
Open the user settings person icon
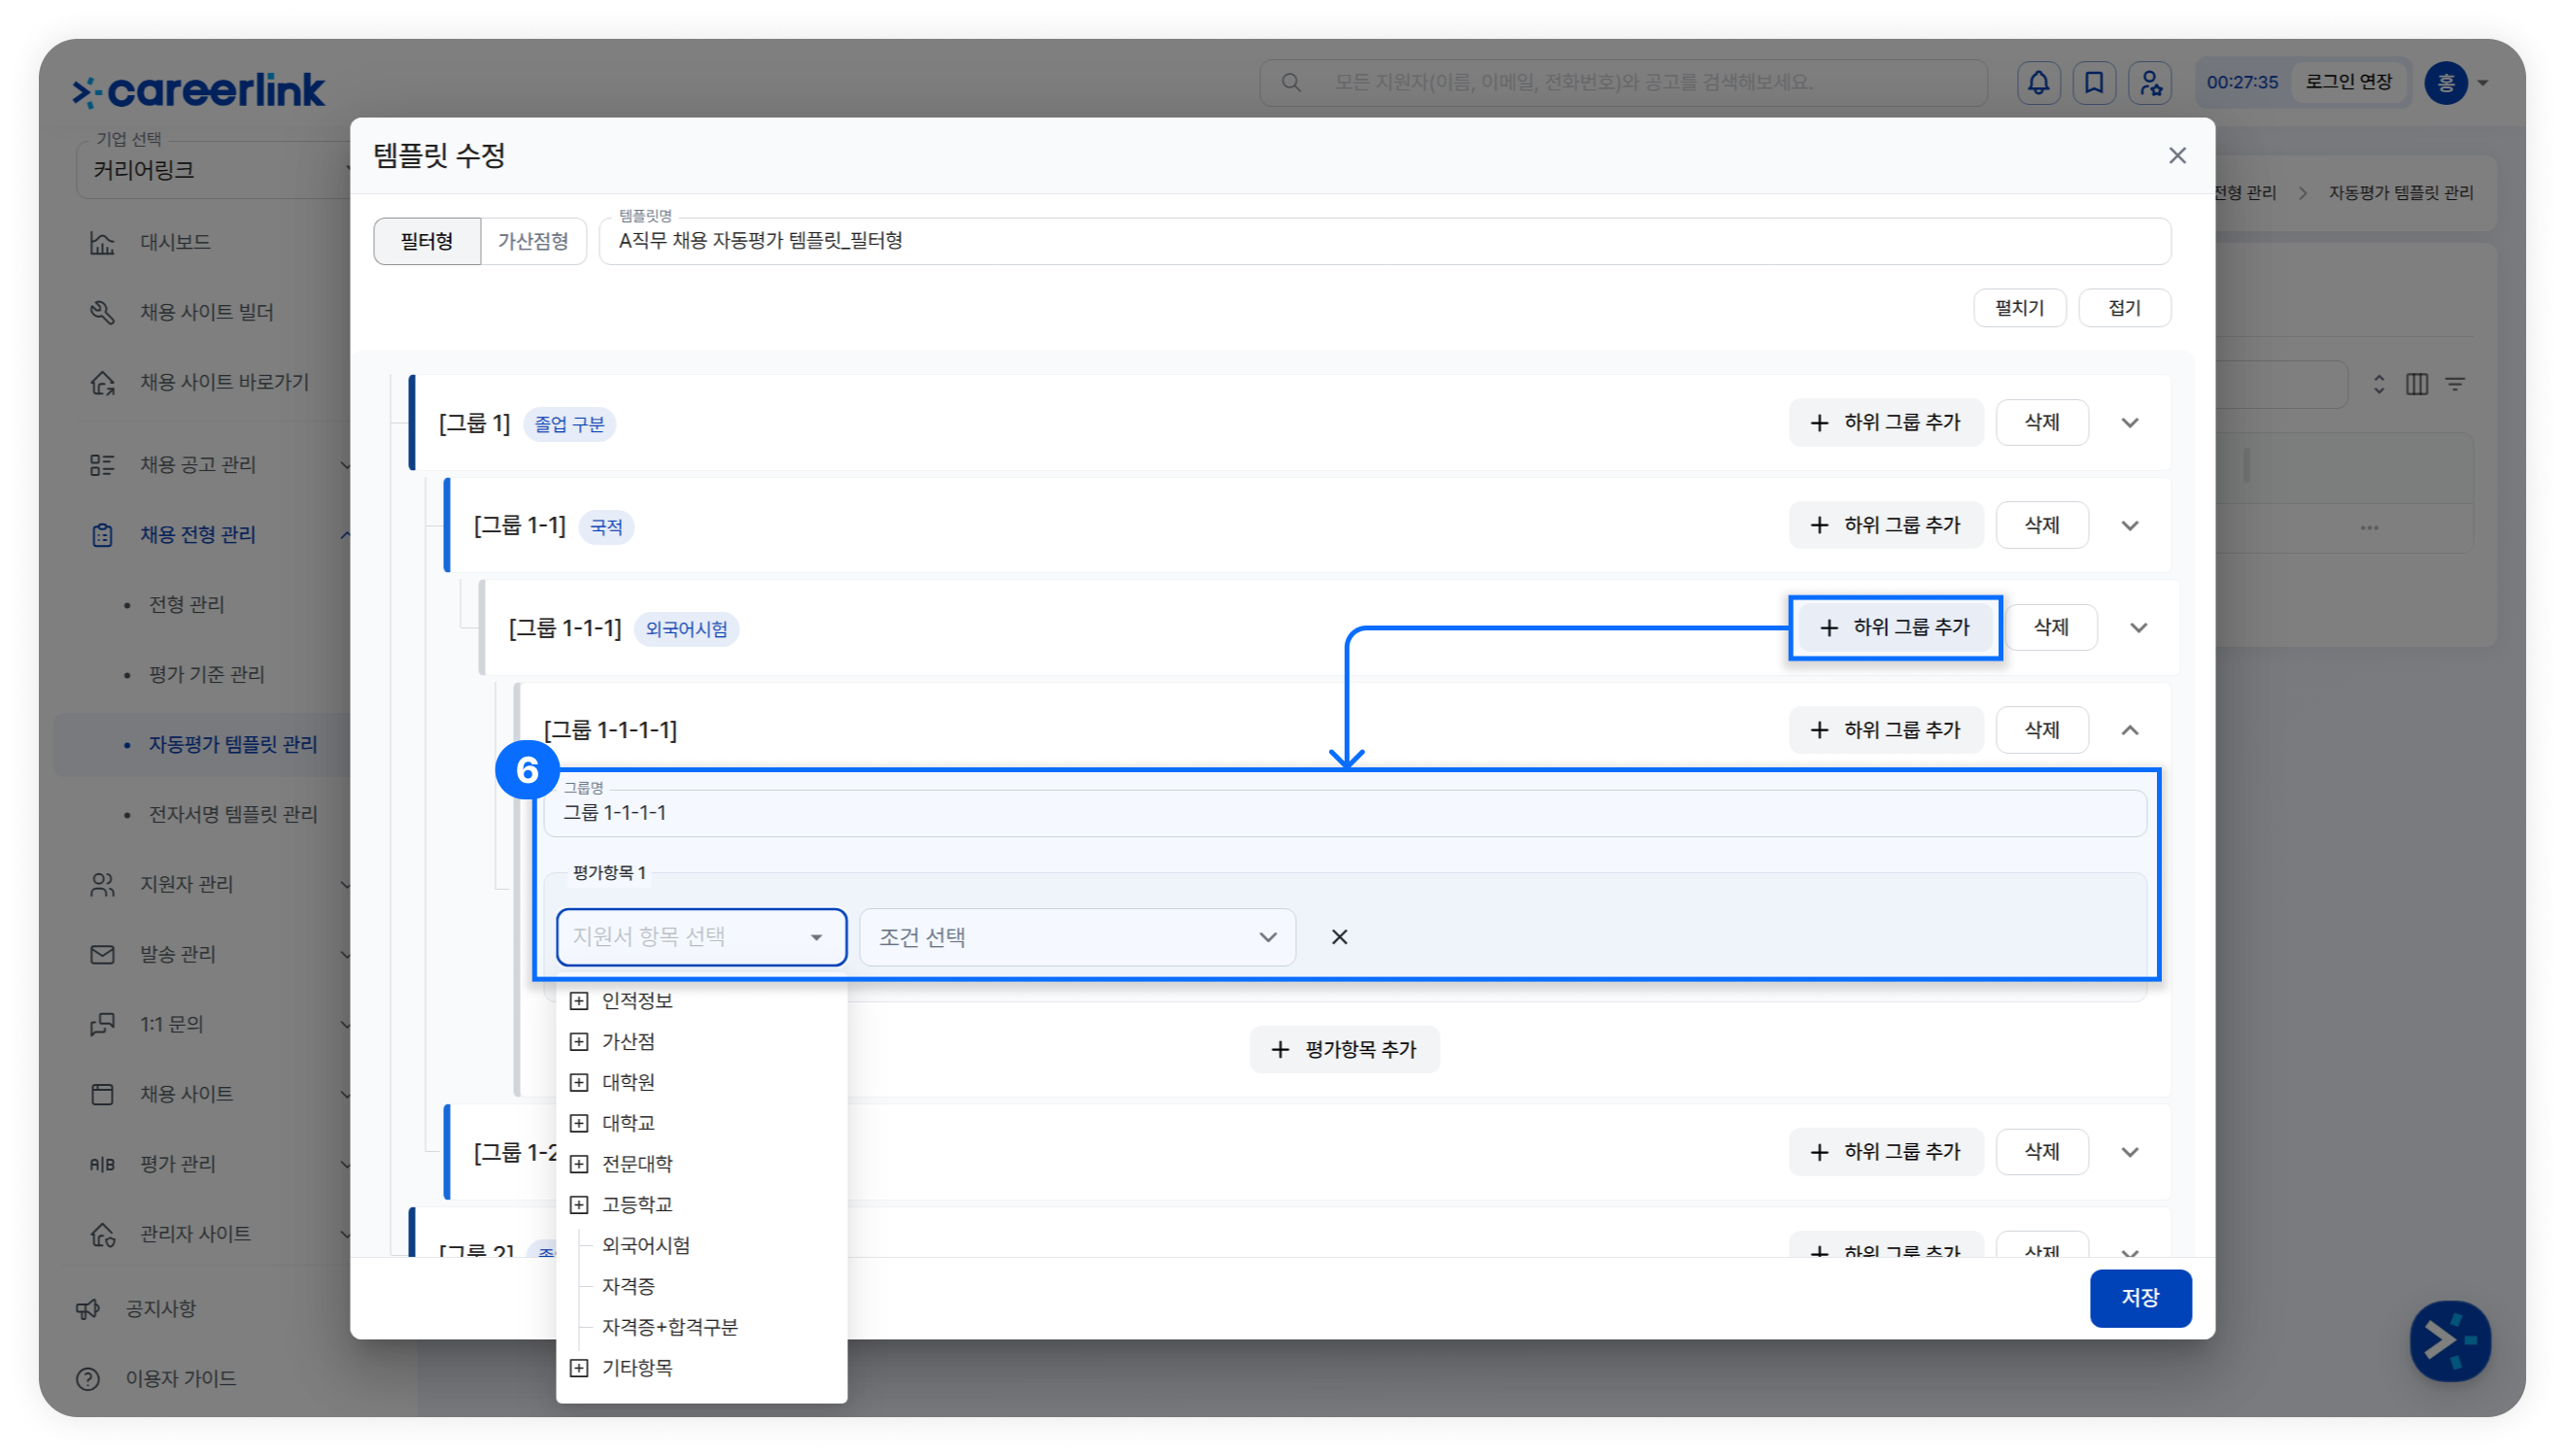coord(2149,82)
